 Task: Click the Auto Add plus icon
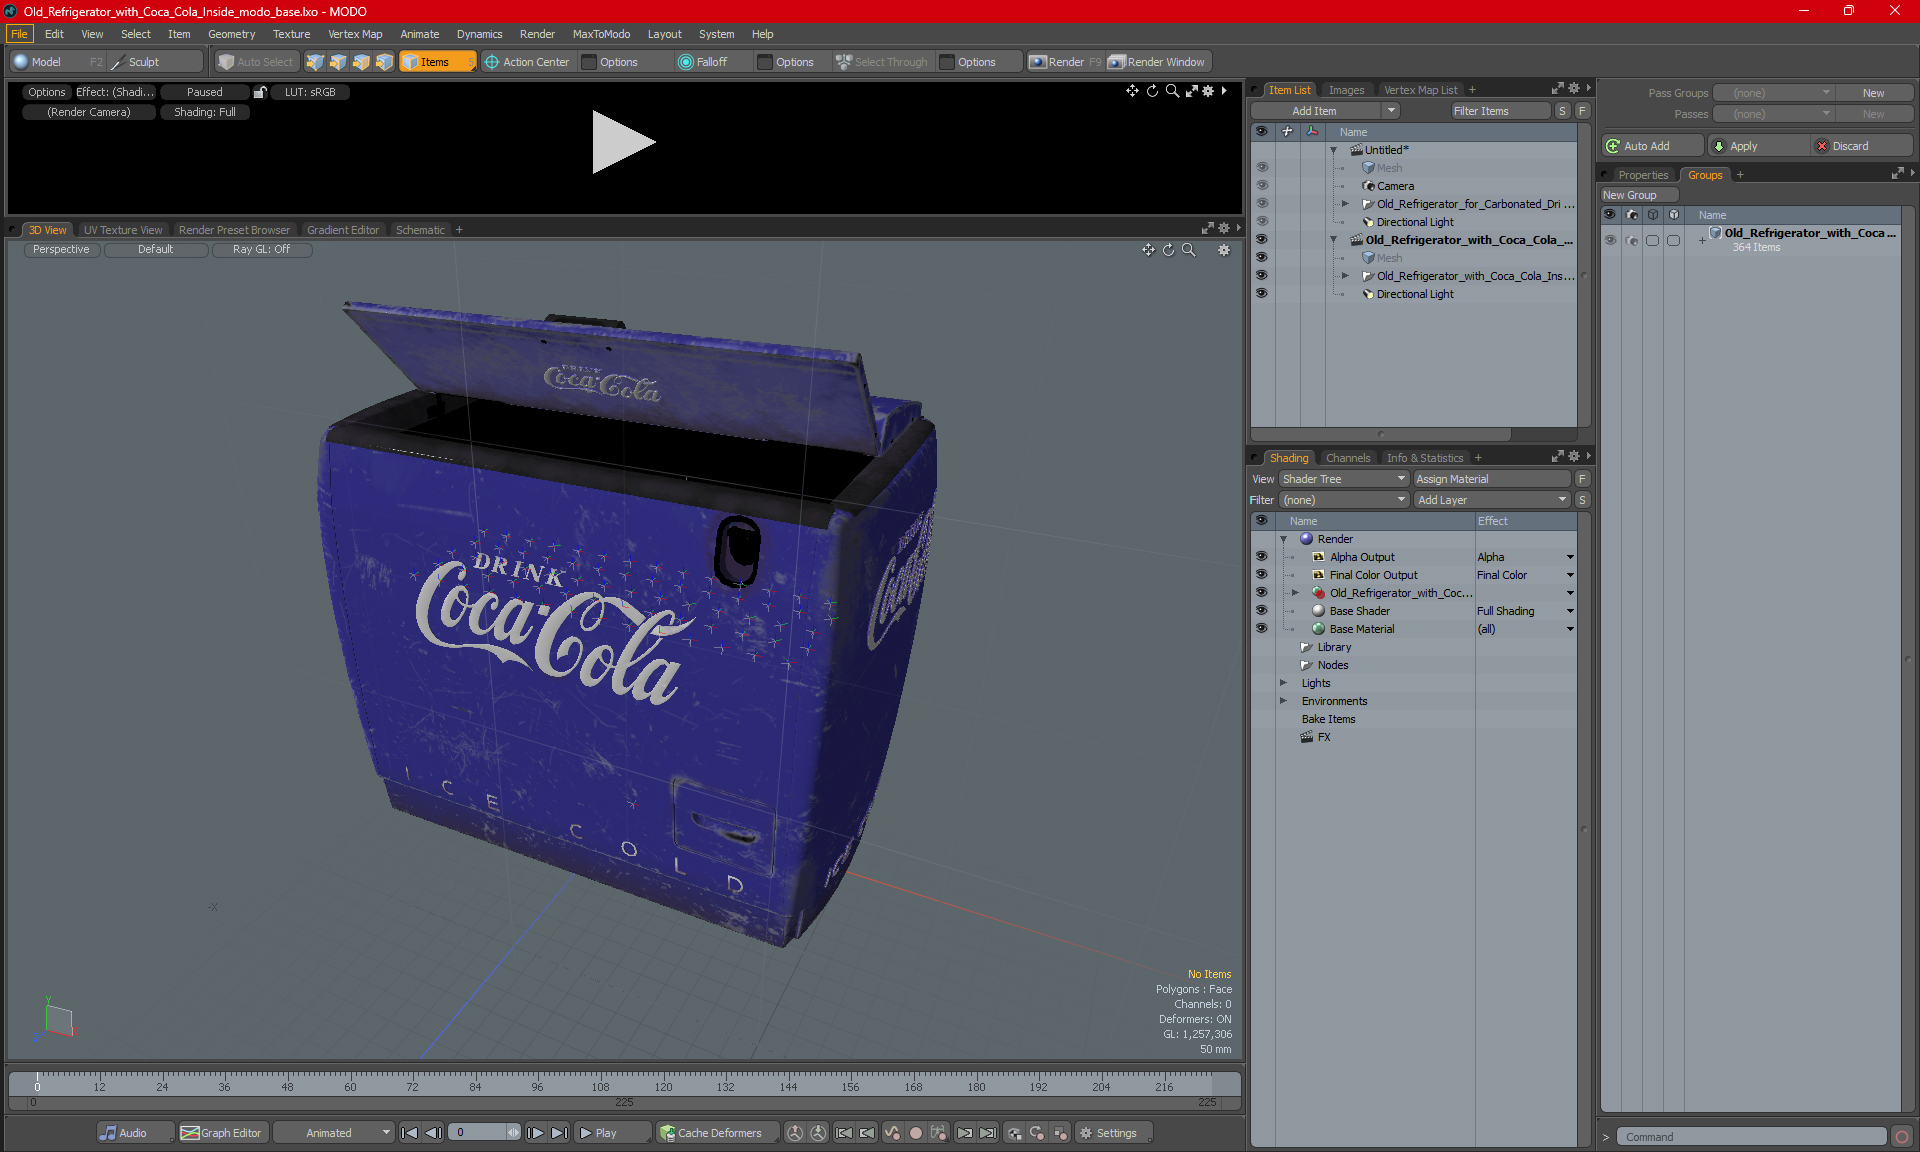point(1612,146)
